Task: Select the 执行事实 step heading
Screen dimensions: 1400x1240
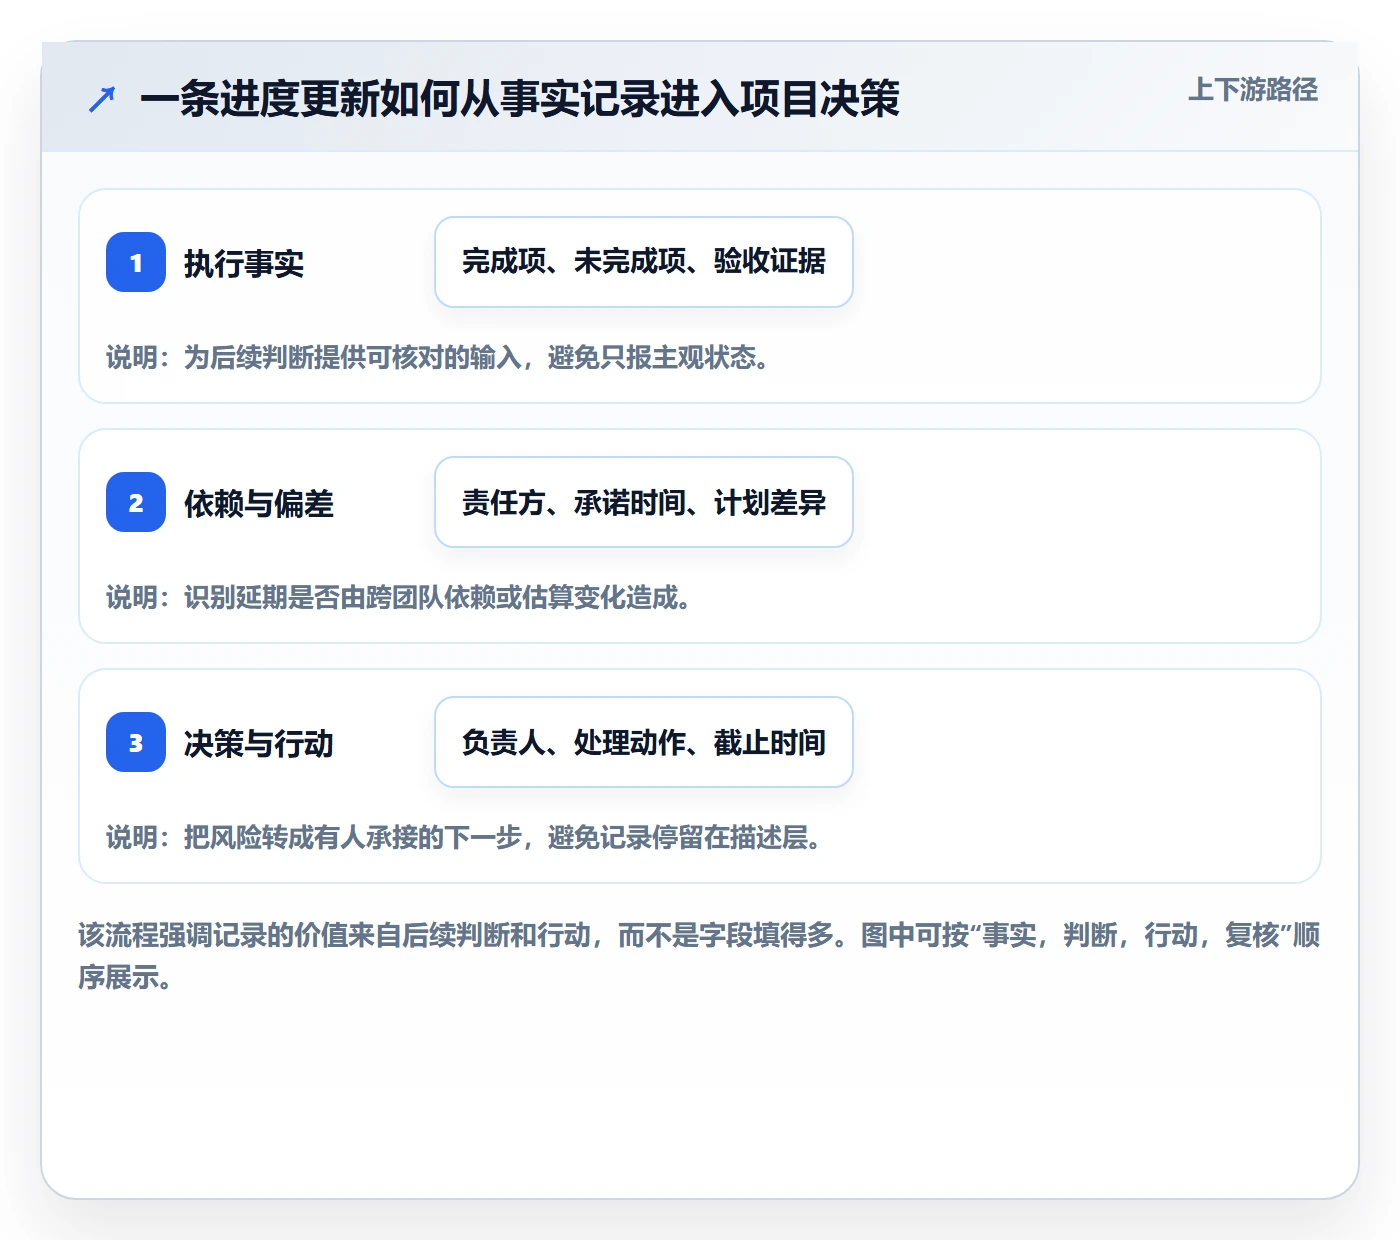Action: pyautogui.click(x=244, y=264)
